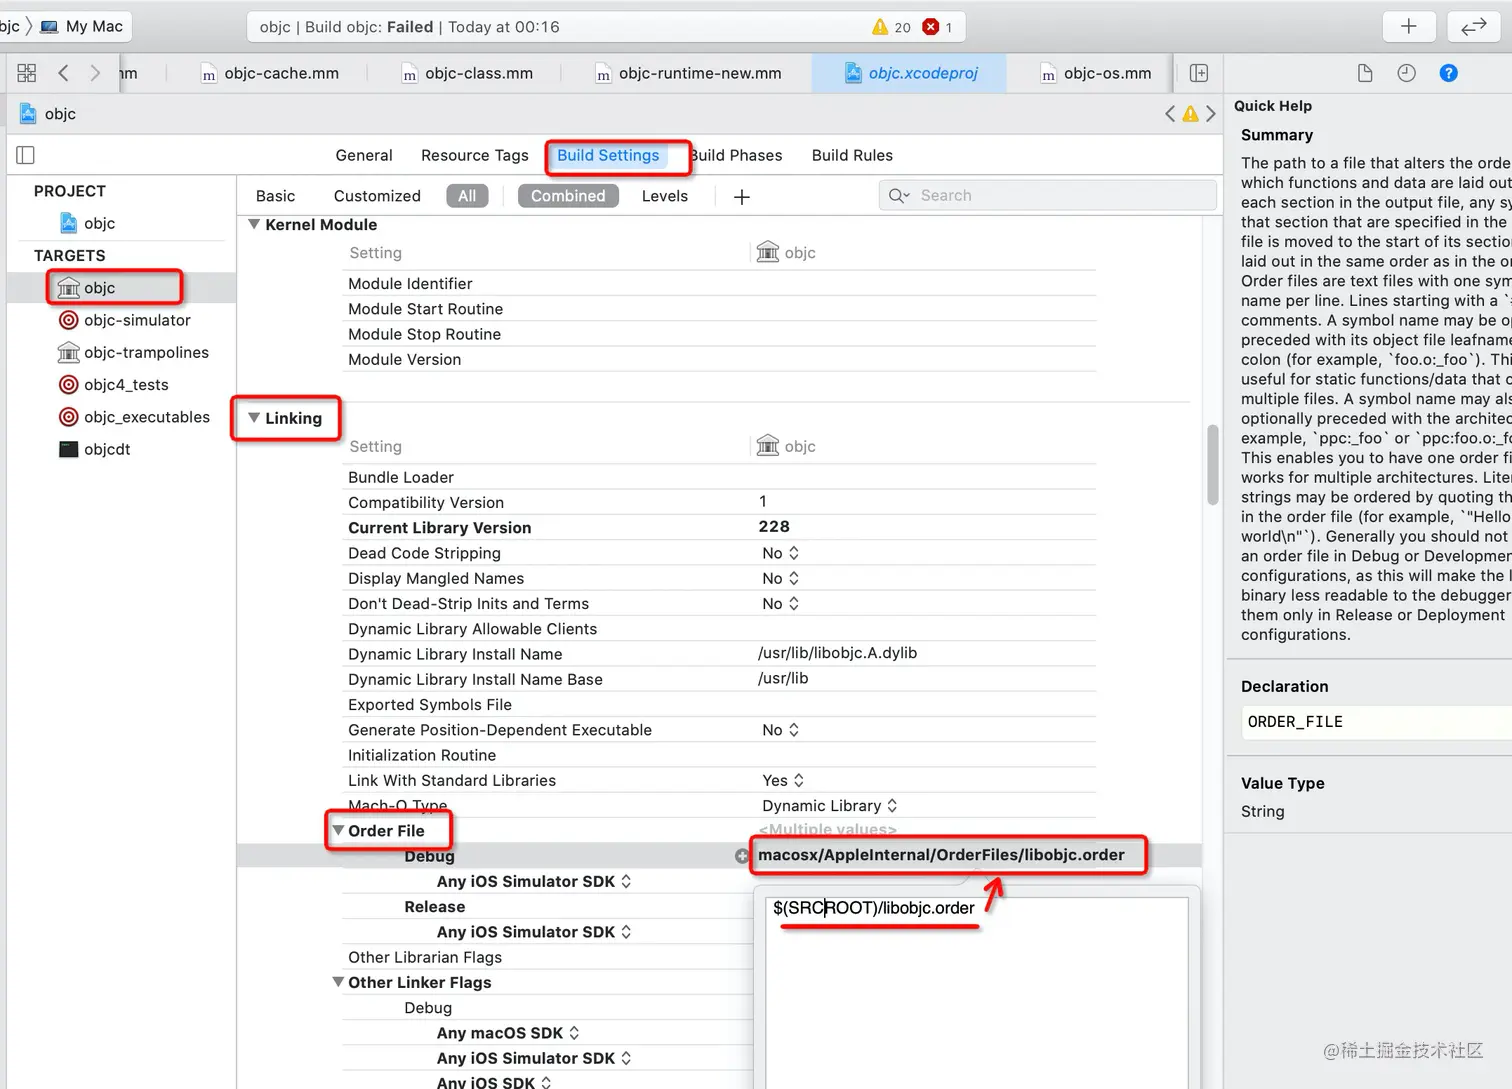Show Customized build settings filter
Image resolution: width=1512 pixels, height=1089 pixels.
tap(377, 196)
